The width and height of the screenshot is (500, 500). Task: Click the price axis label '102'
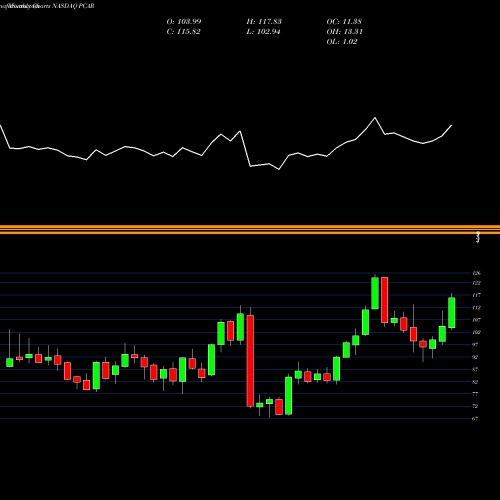point(476,332)
